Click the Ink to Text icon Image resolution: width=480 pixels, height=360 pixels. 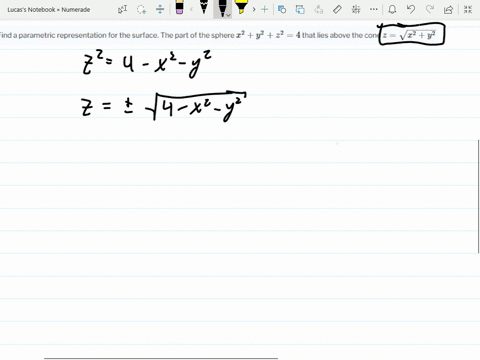coord(318,9)
